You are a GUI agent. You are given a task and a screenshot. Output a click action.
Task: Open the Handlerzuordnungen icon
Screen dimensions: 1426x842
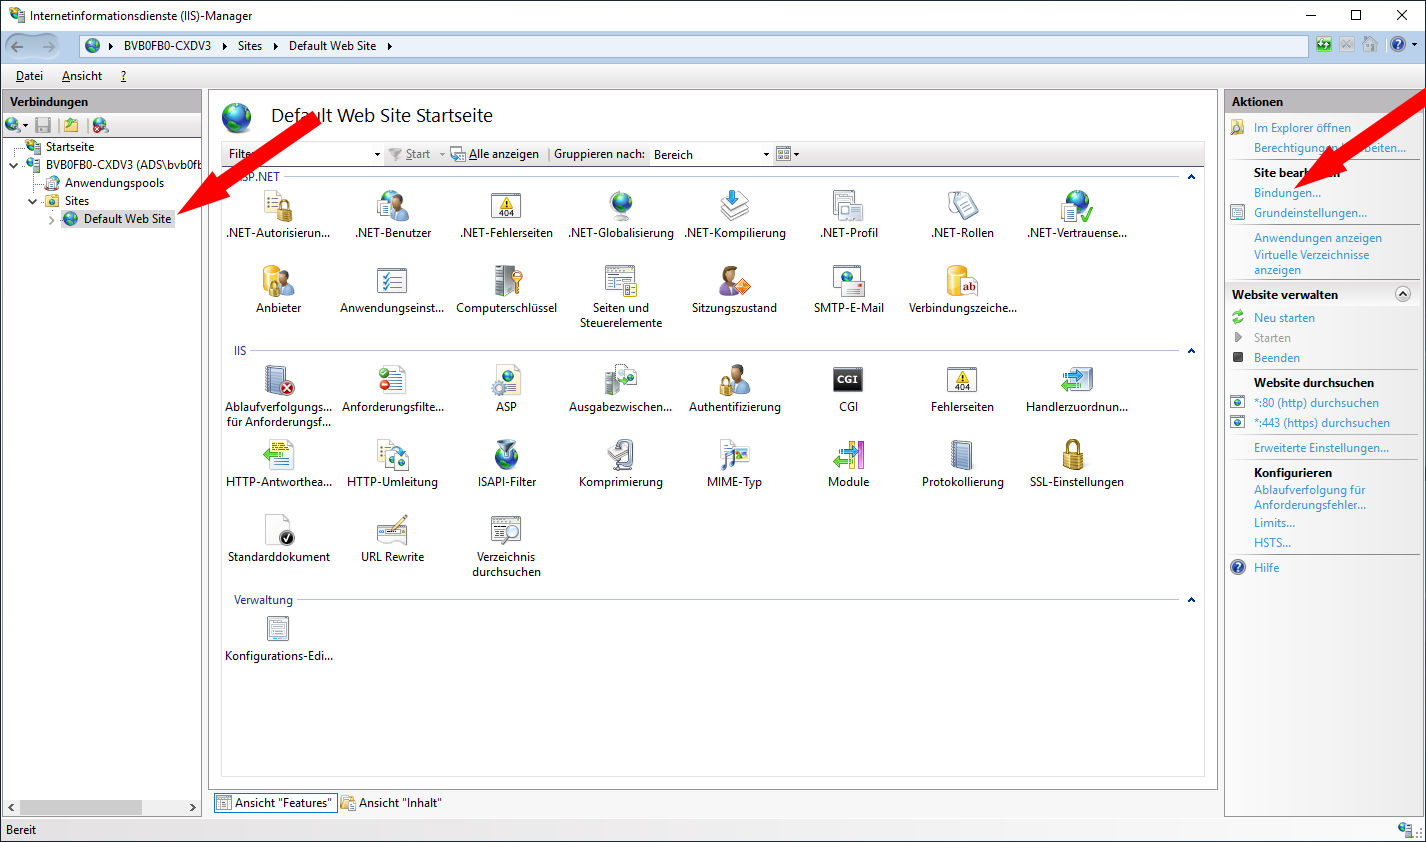coord(1076,381)
